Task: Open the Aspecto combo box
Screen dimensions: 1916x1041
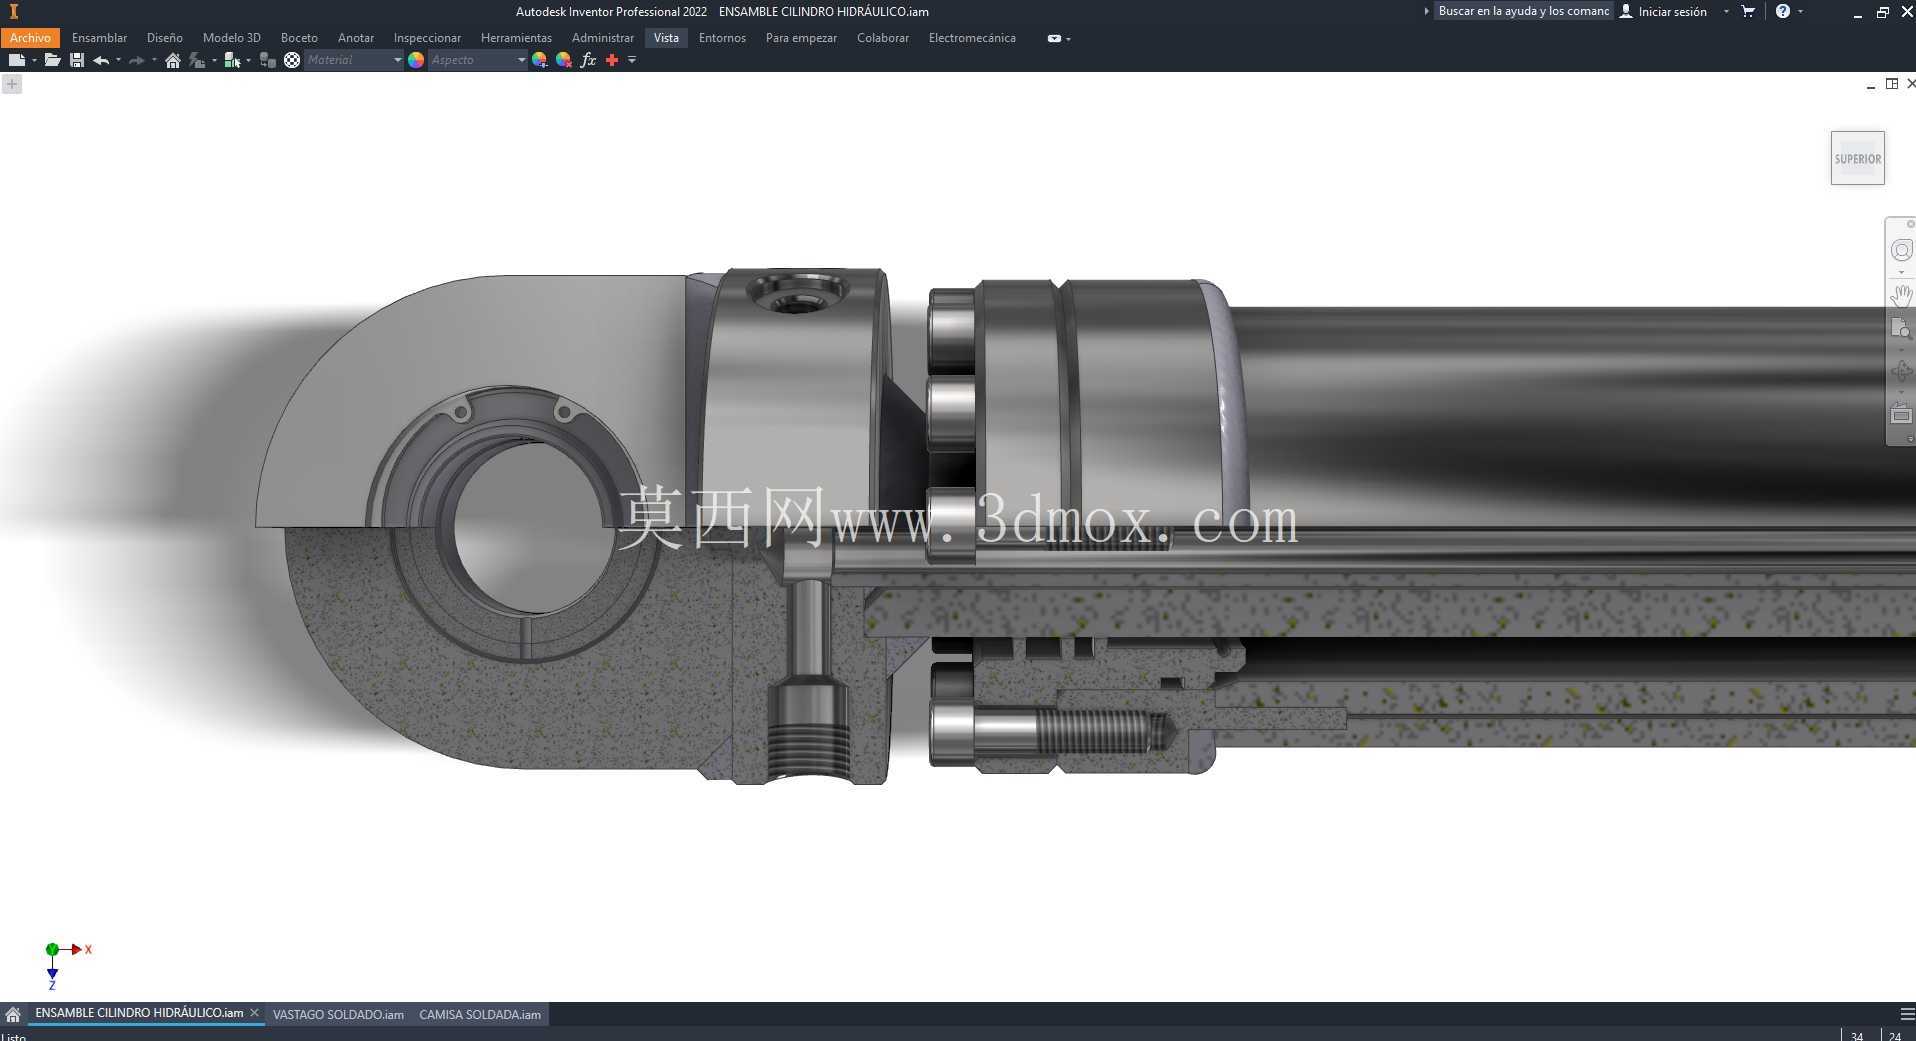Action: pos(477,60)
